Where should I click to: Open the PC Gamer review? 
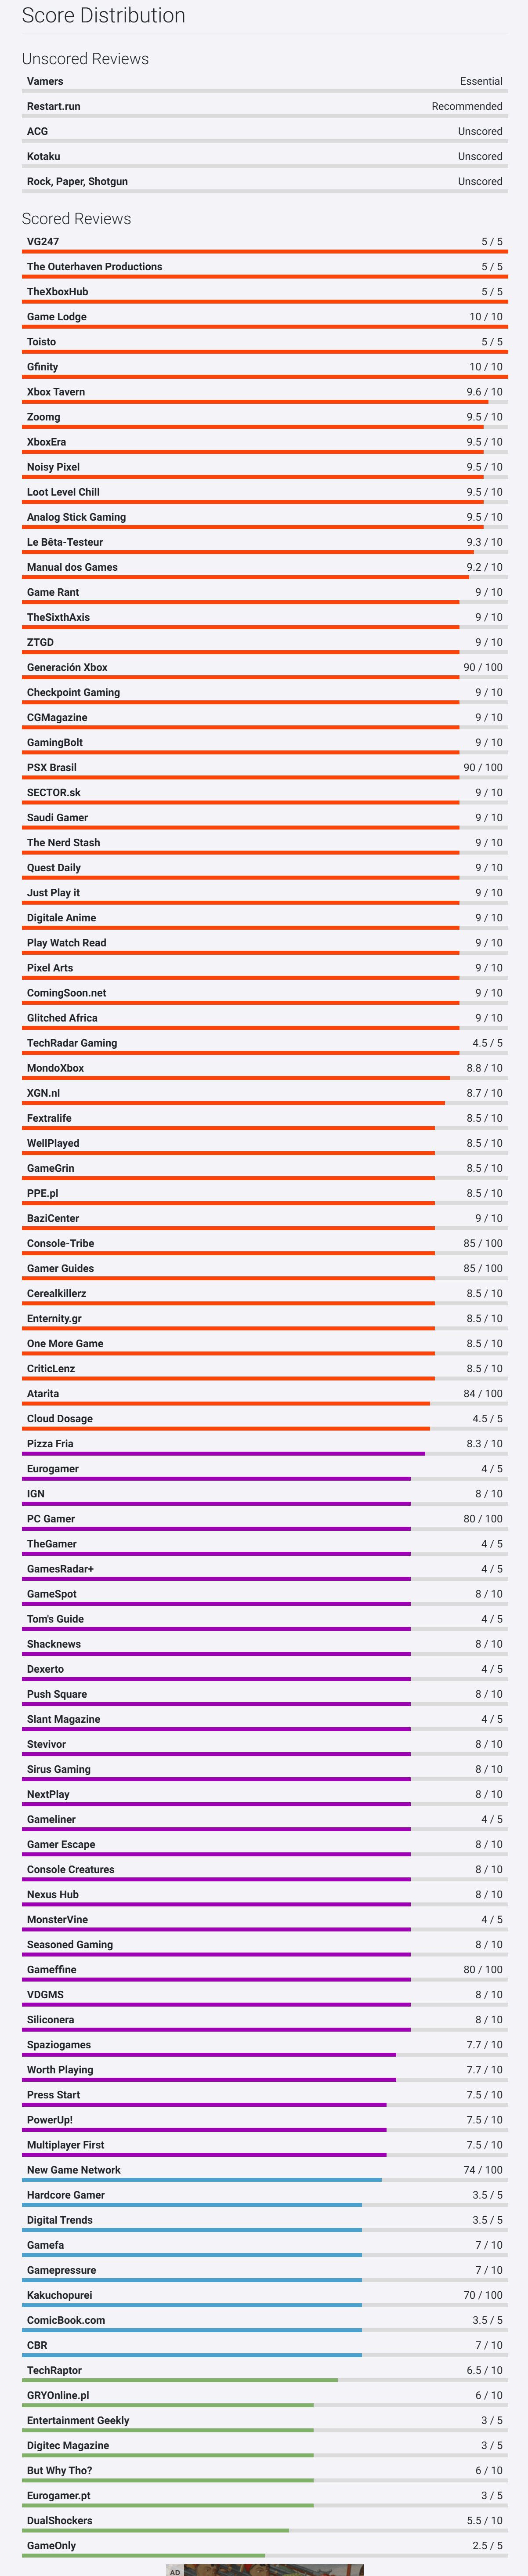point(51,1519)
